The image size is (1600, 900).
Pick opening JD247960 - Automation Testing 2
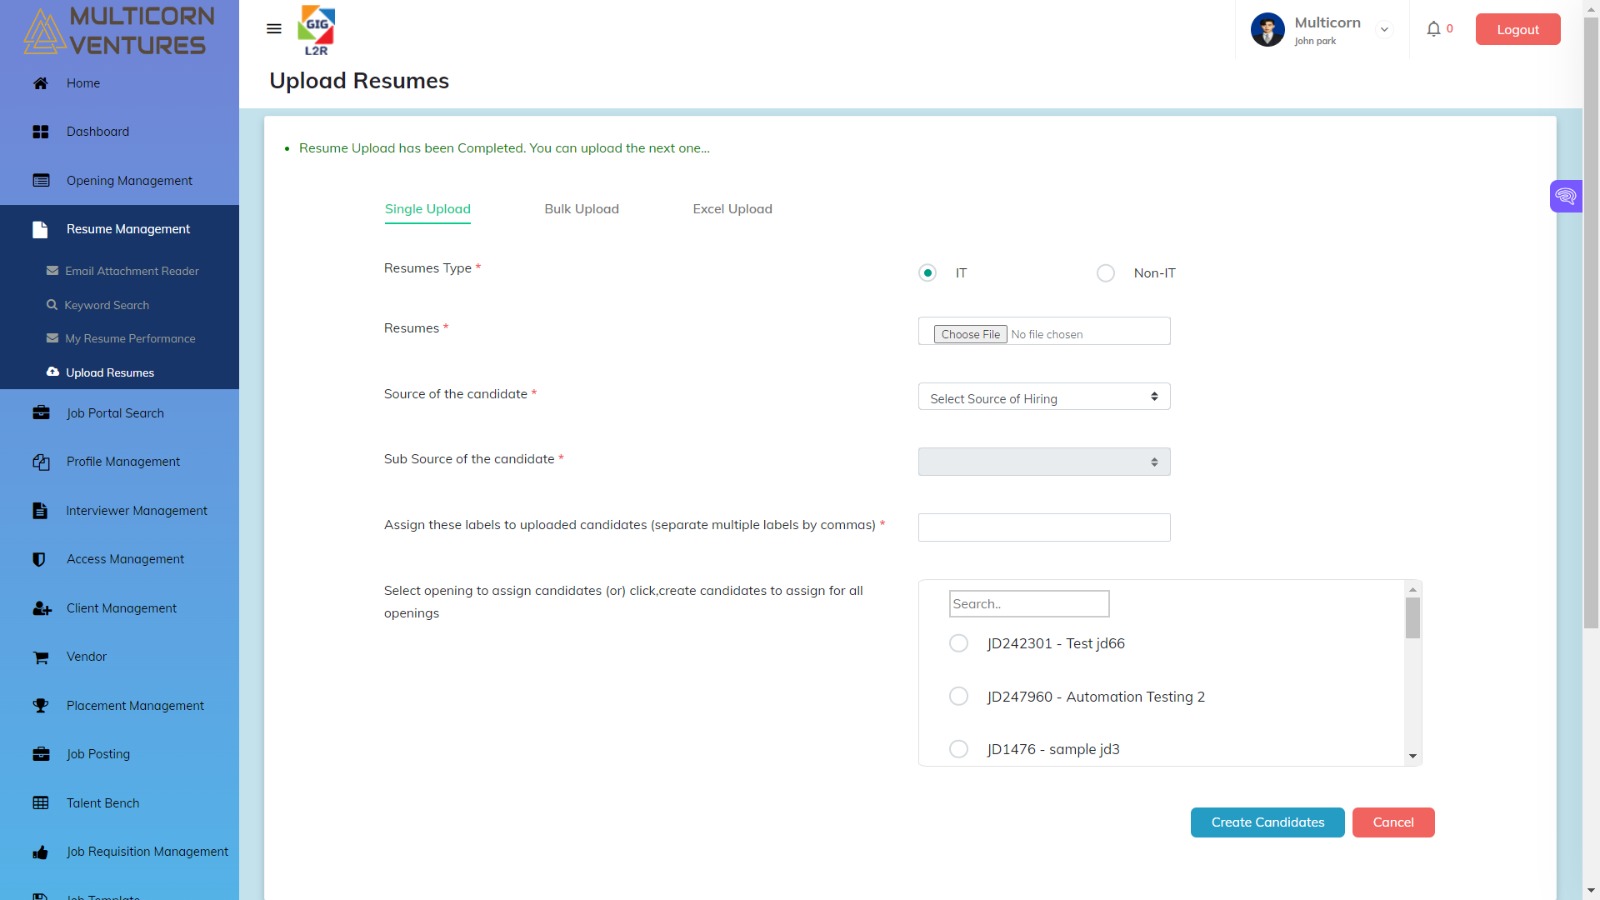[x=958, y=696]
